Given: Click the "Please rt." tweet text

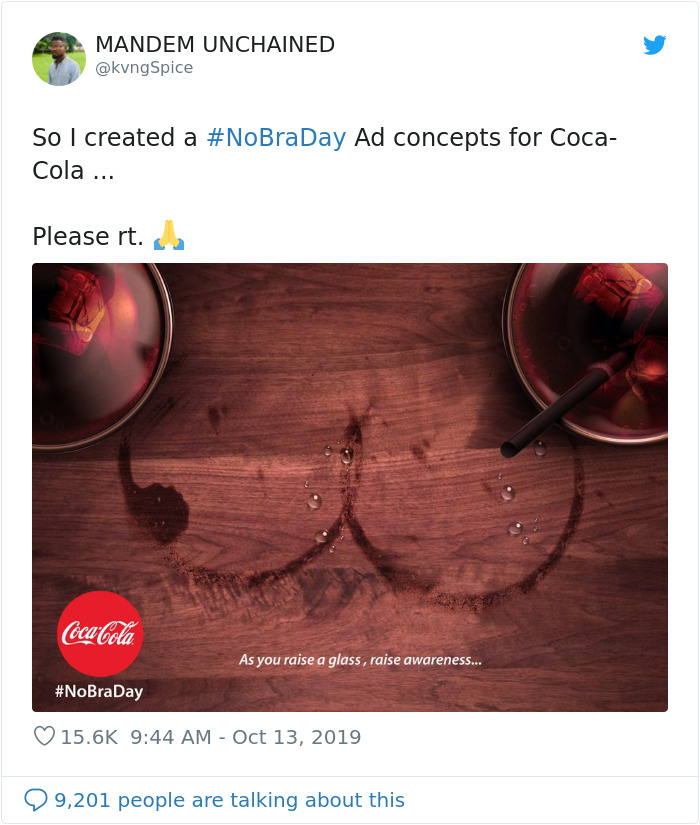Looking at the screenshot, I should [x=88, y=237].
